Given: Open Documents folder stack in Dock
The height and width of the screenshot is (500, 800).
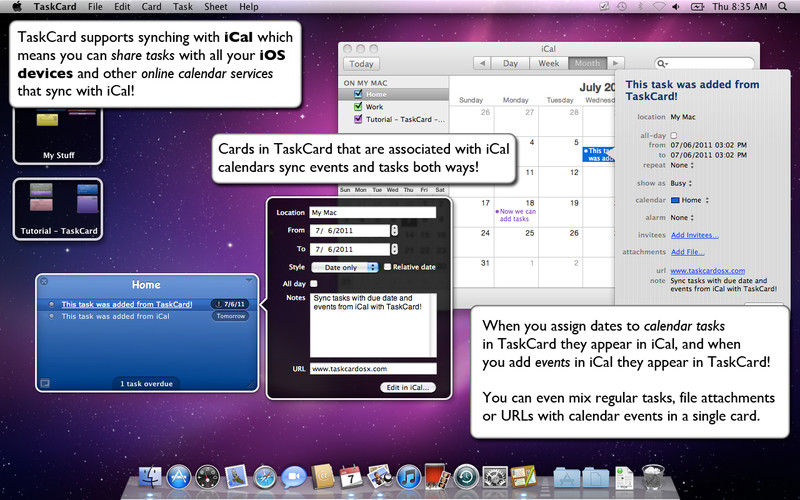Looking at the screenshot, I should click(595, 478).
